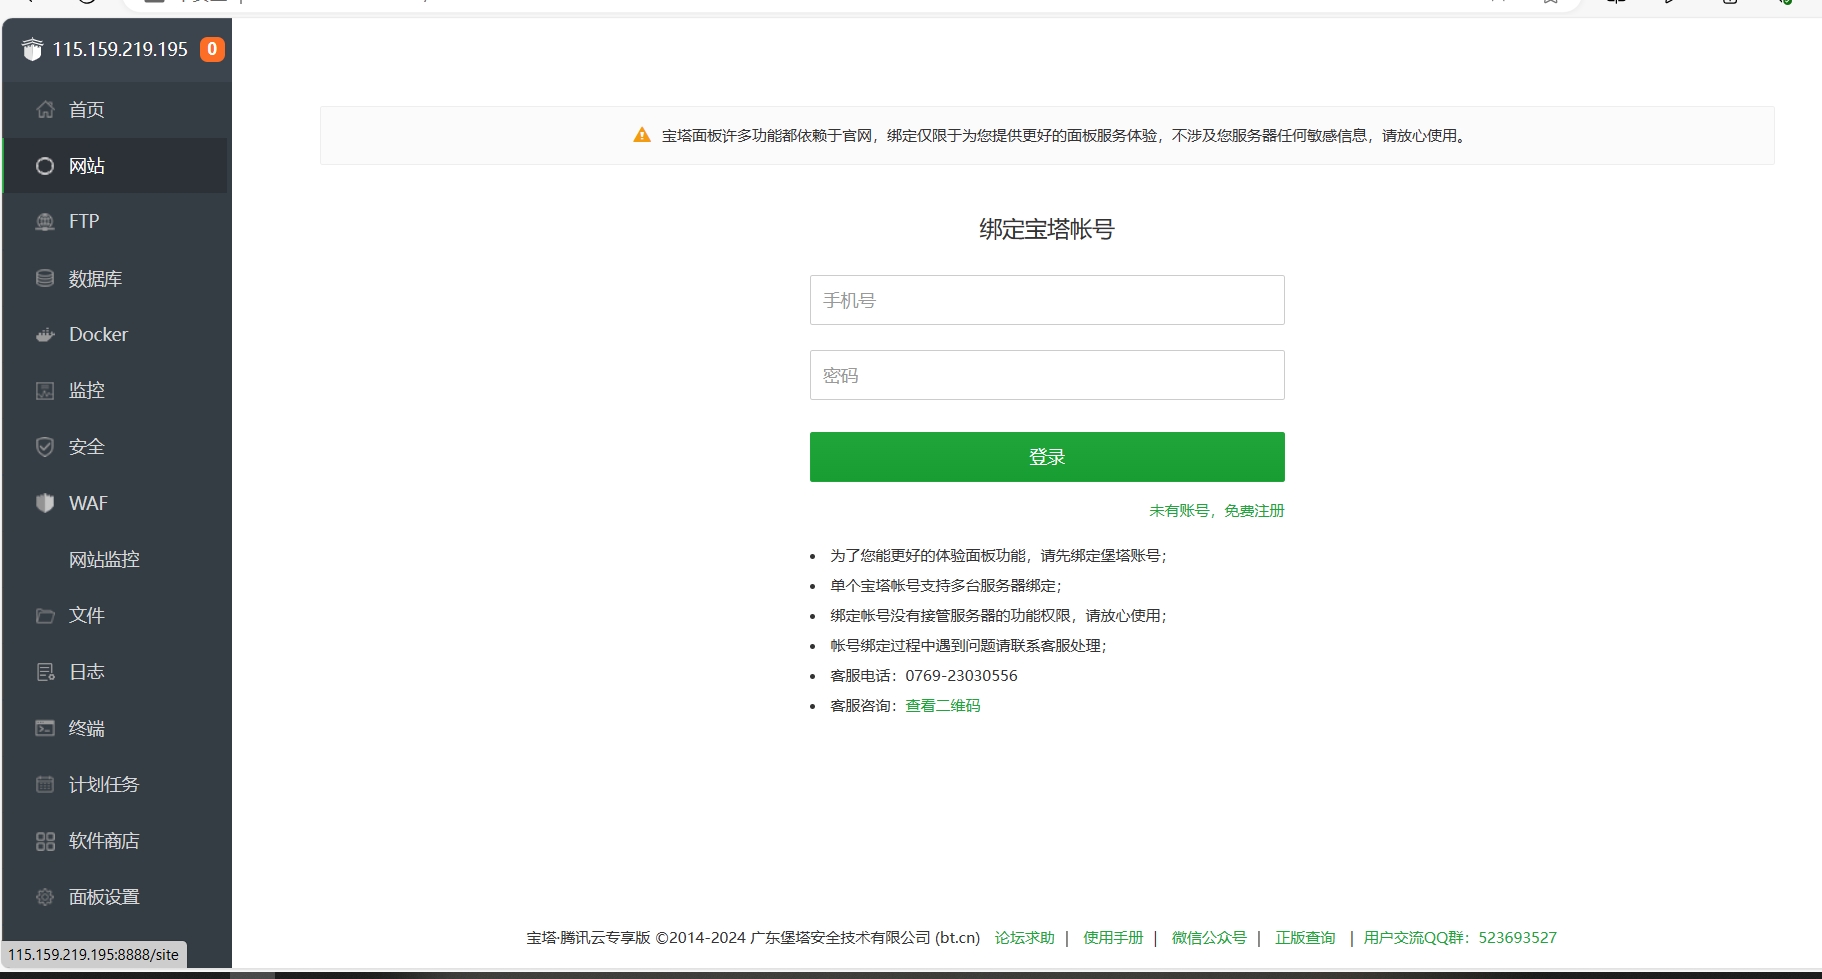Select 终端 in the sidebar
Viewport: 1822px width, 979px height.
[116, 728]
